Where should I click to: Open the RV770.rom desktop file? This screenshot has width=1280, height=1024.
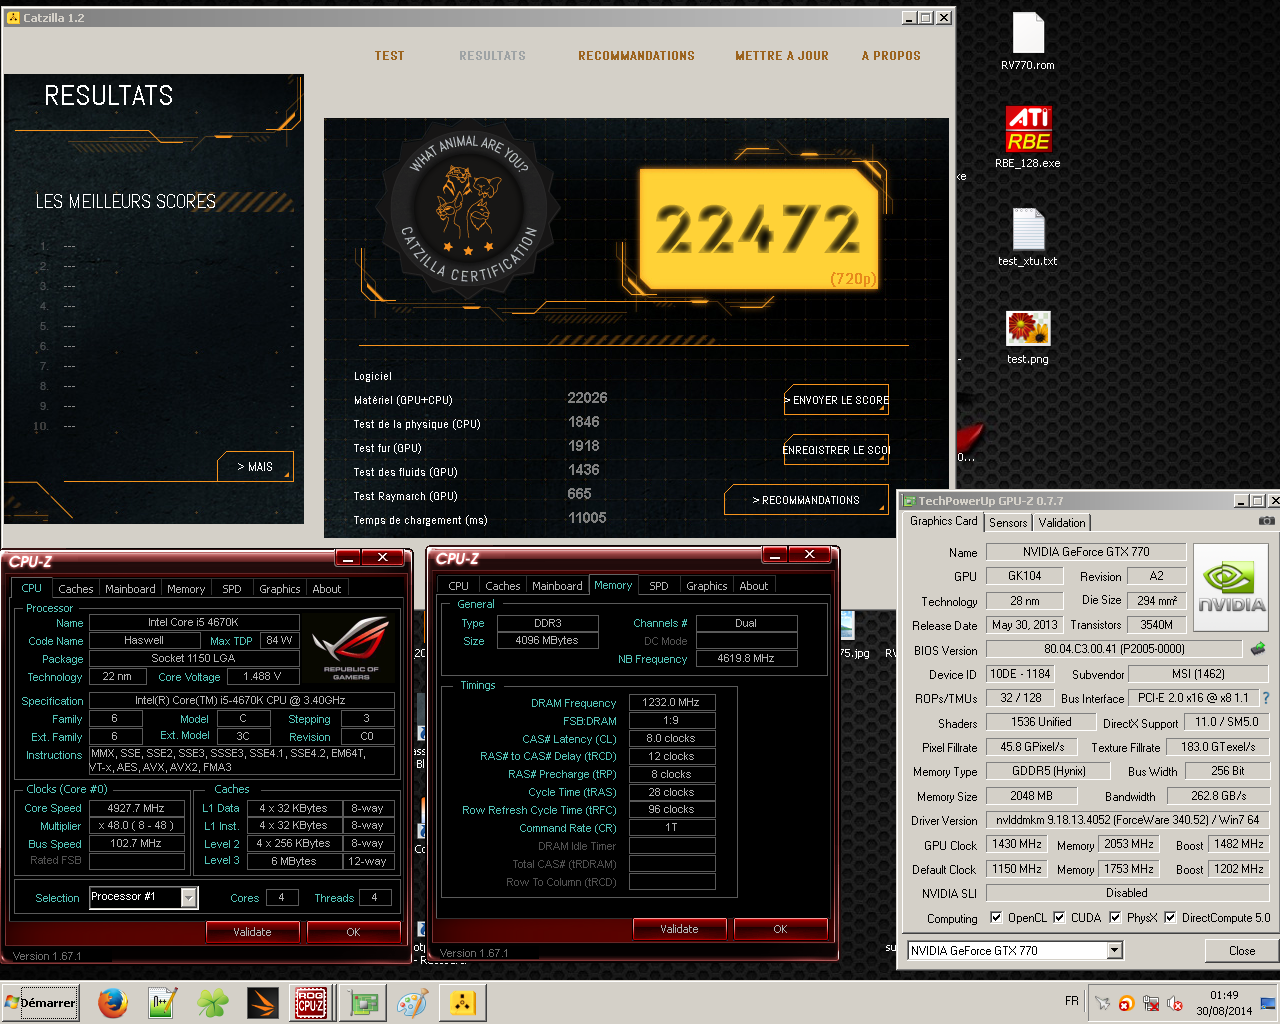point(1028,42)
